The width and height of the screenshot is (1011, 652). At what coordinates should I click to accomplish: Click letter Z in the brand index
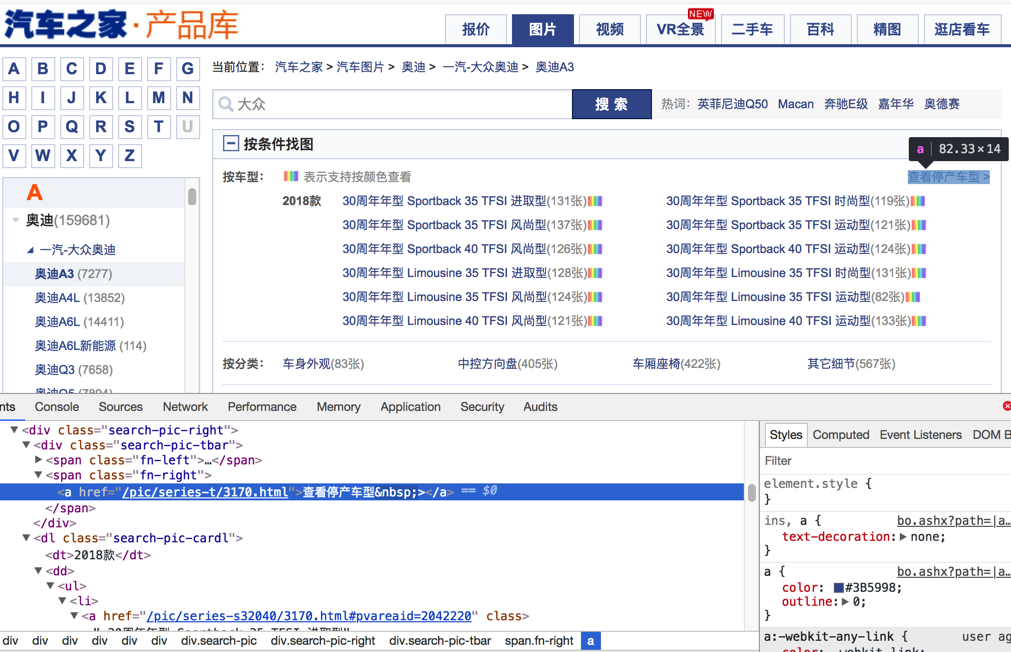tap(130, 155)
